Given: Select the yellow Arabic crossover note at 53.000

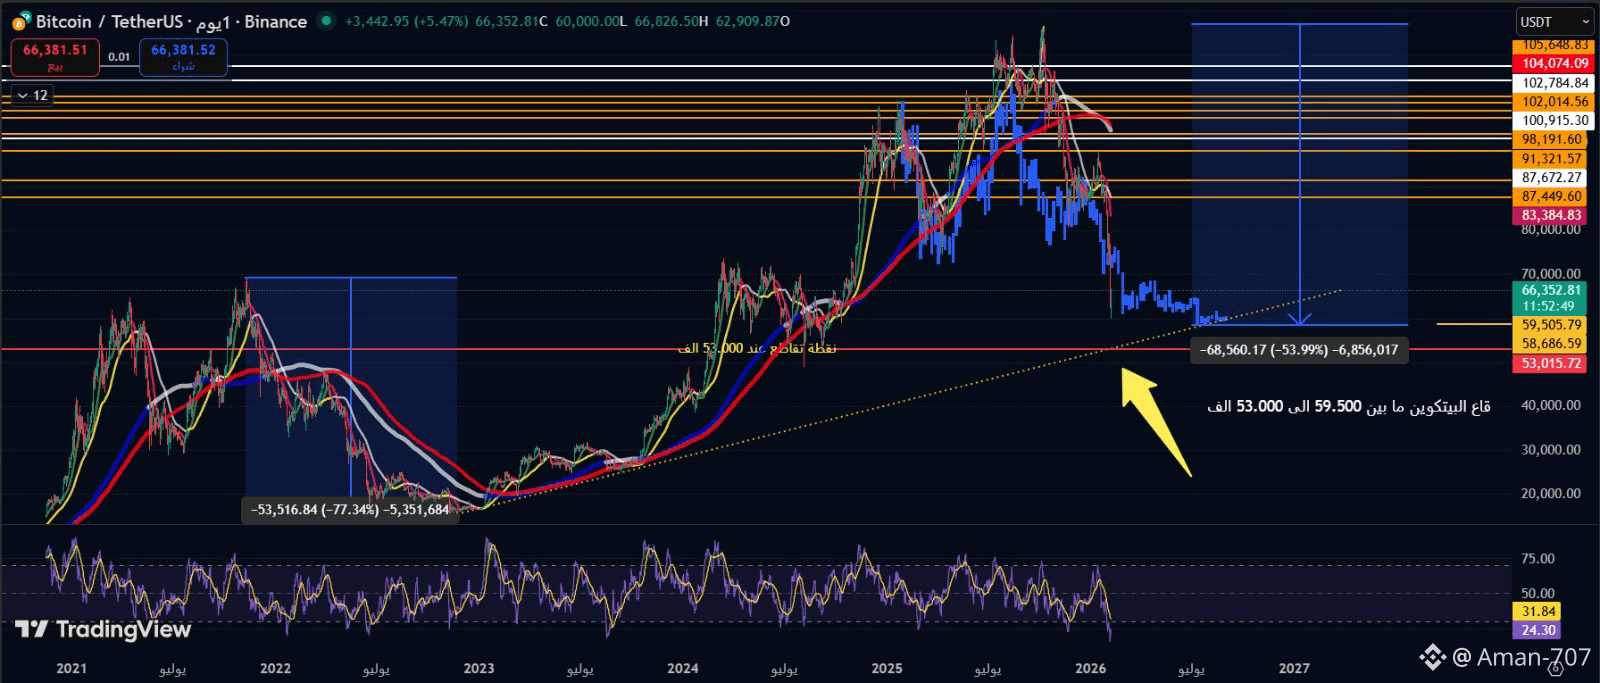Looking at the screenshot, I should 757,348.
